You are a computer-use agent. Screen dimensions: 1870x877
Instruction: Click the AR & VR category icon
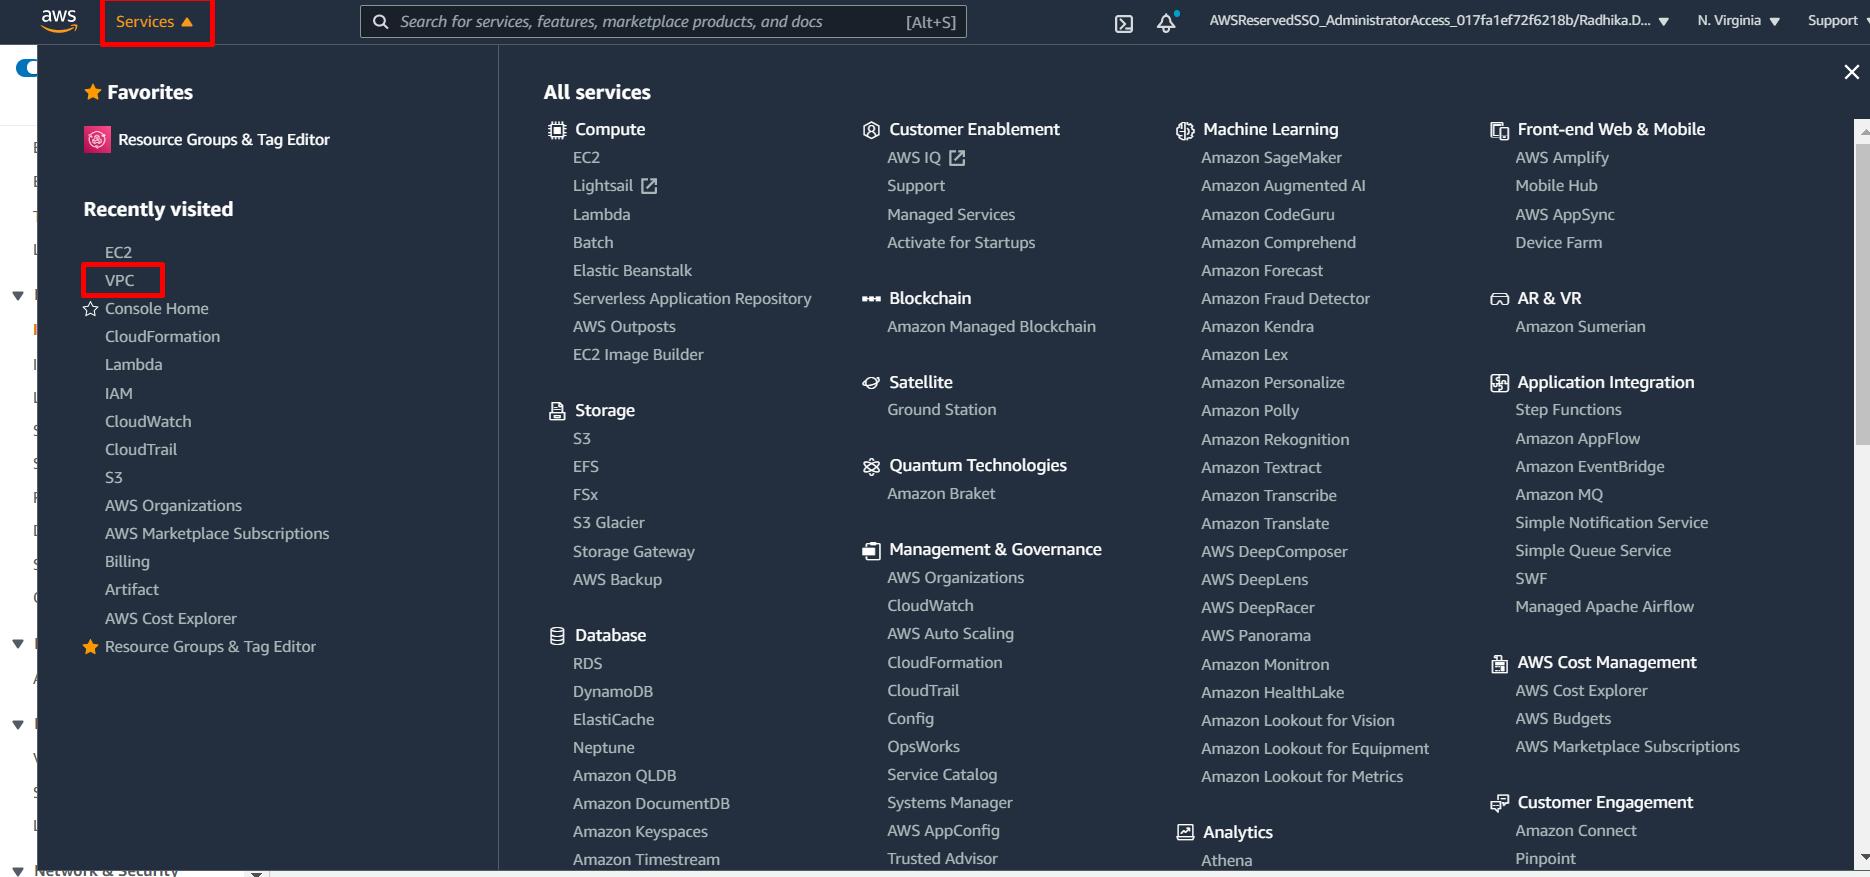pos(1499,299)
